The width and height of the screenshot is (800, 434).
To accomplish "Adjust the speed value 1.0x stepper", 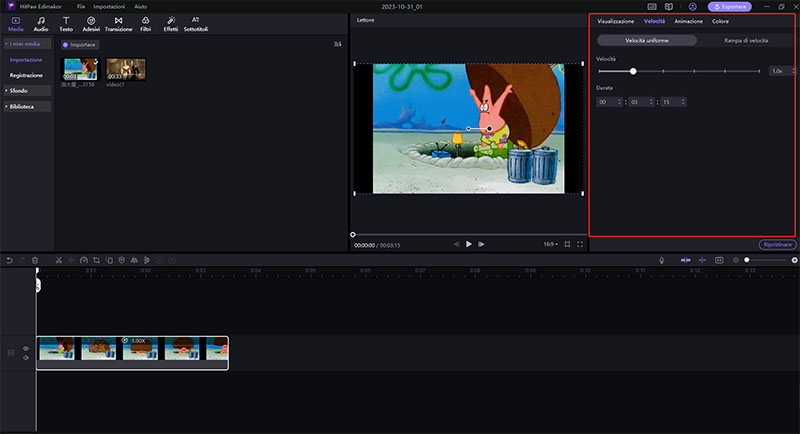I will tap(782, 71).
